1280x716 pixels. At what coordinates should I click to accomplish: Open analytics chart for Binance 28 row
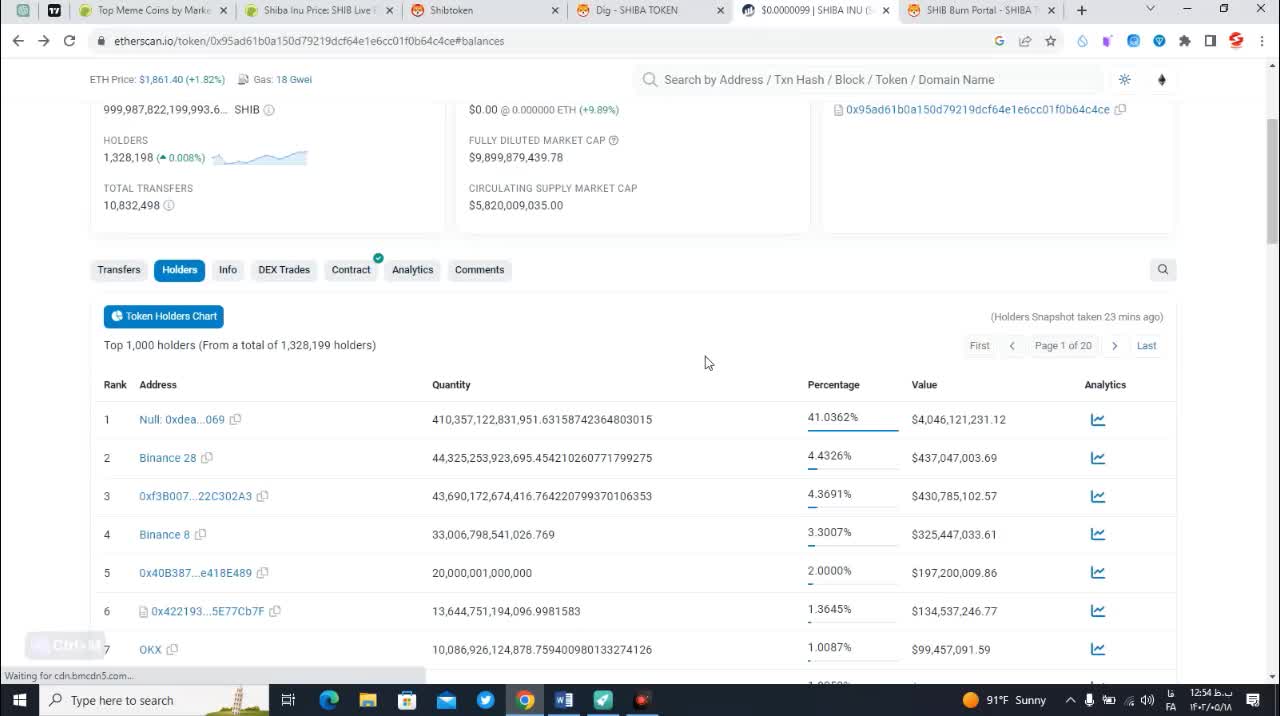tap(1097, 458)
